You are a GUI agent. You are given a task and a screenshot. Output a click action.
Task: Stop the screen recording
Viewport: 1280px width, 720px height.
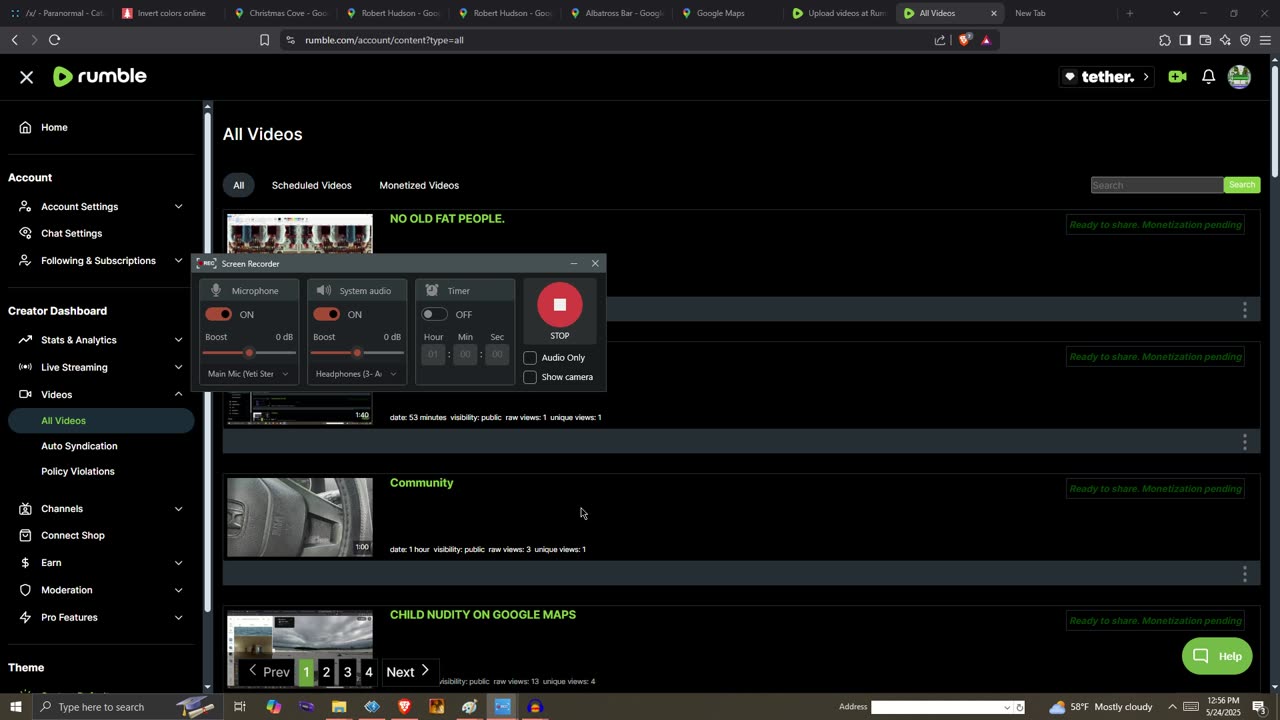(559, 305)
